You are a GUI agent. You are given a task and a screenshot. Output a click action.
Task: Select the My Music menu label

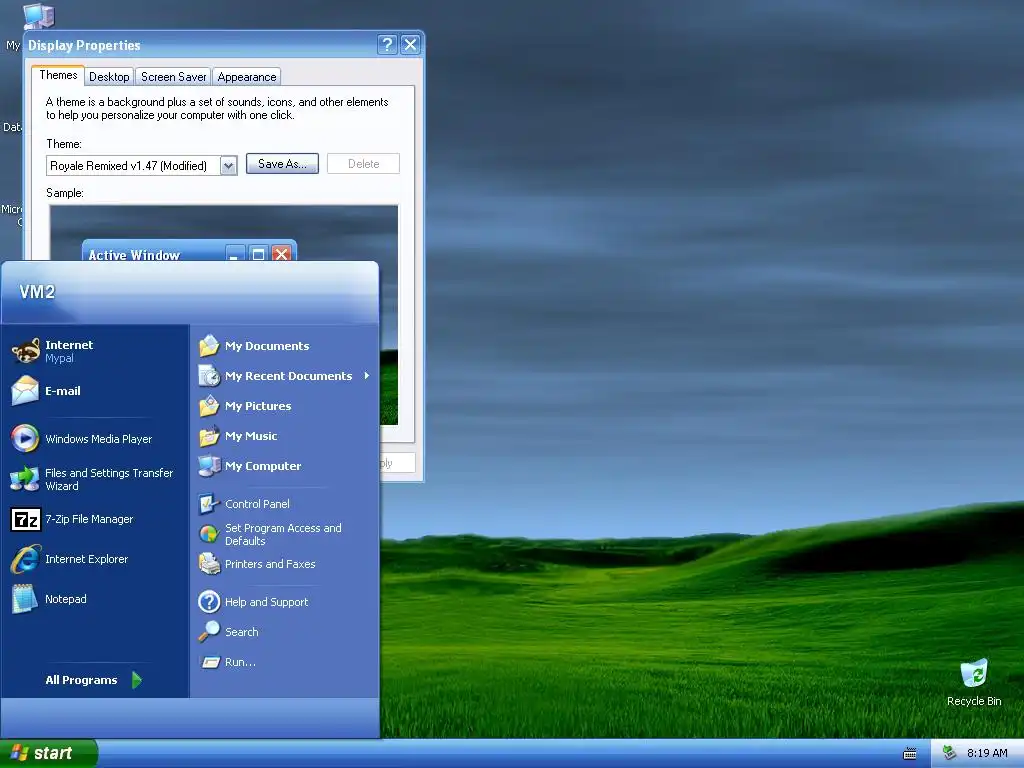(x=251, y=436)
